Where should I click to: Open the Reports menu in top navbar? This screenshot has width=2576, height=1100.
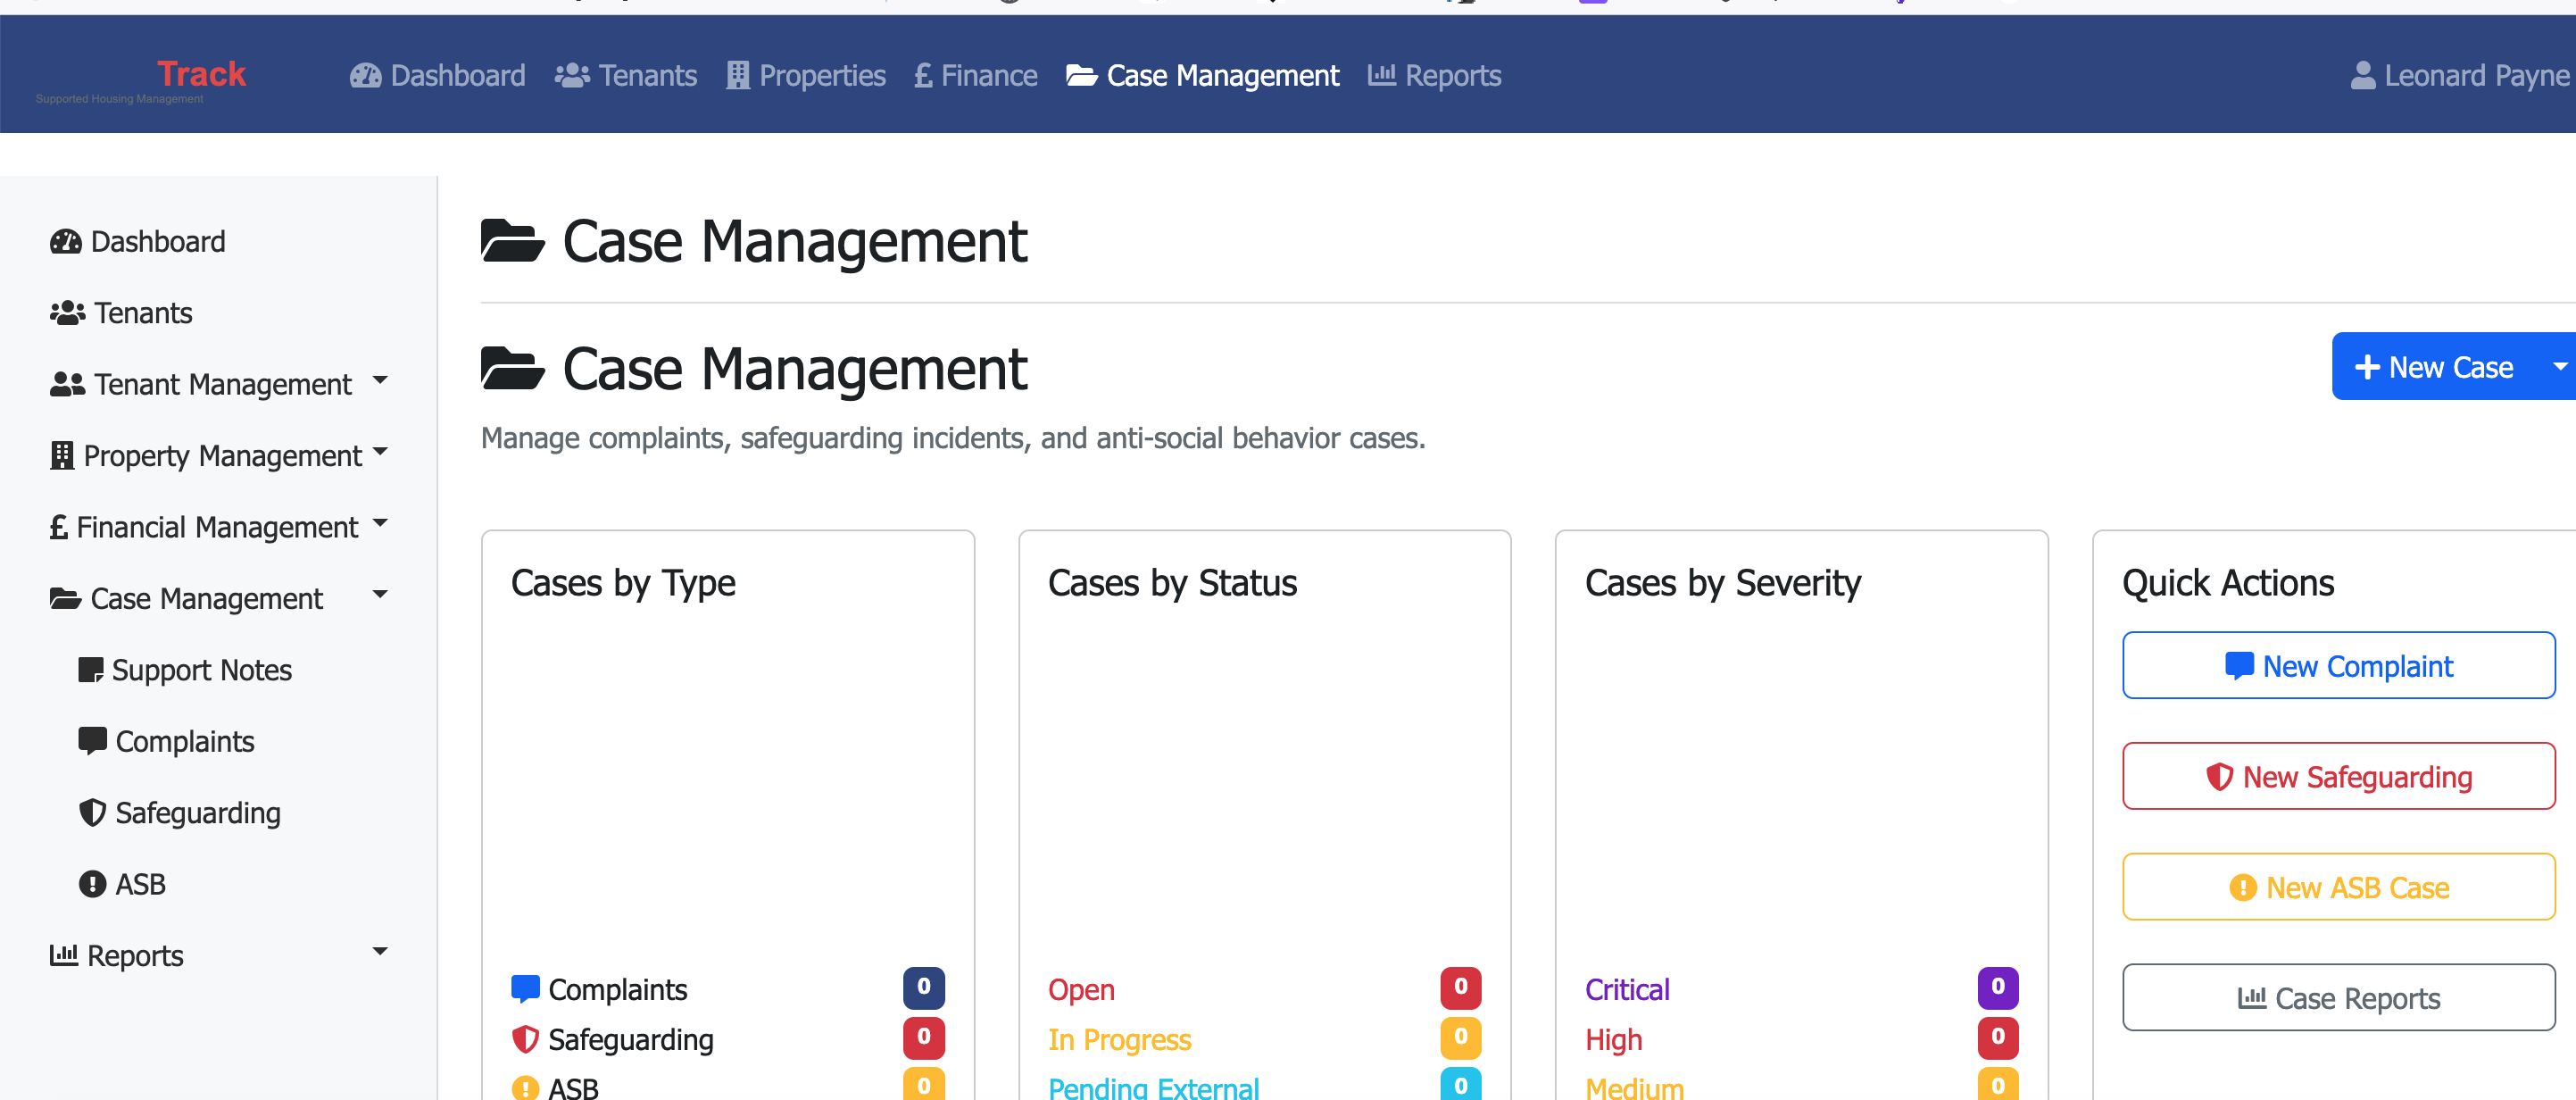coord(1434,75)
